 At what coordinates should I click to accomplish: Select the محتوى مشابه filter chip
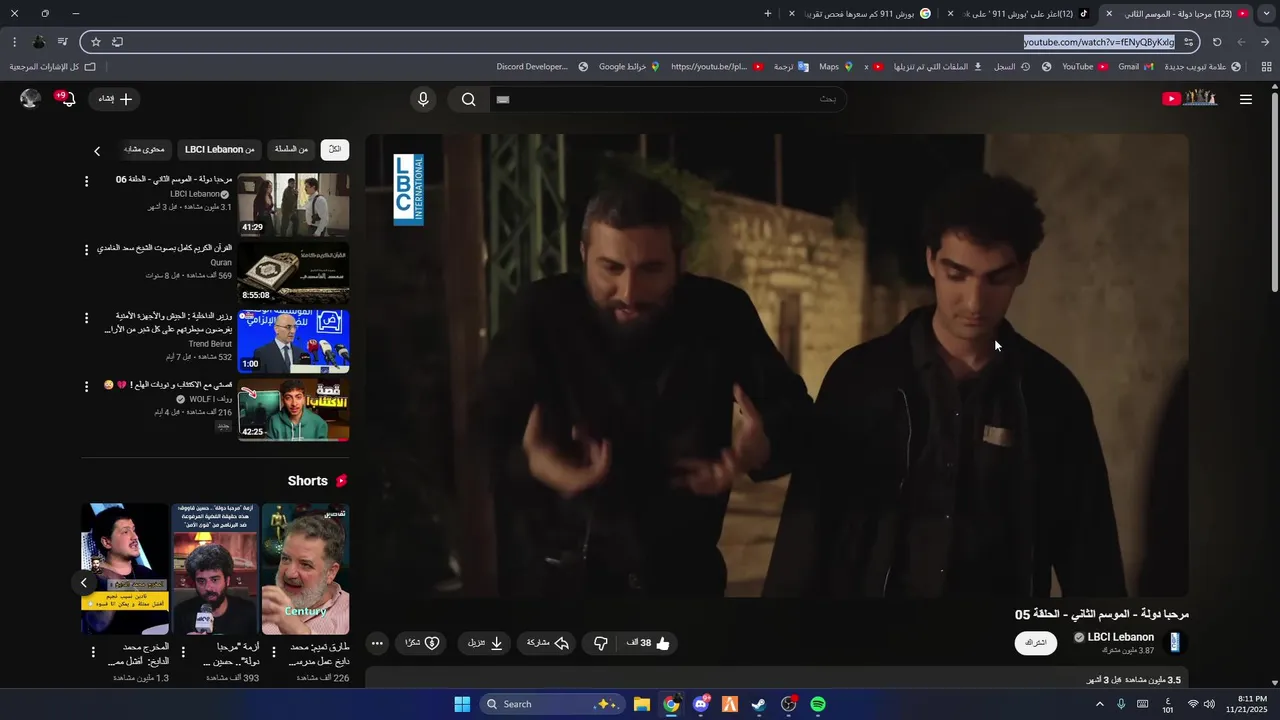tap(145, 149)
